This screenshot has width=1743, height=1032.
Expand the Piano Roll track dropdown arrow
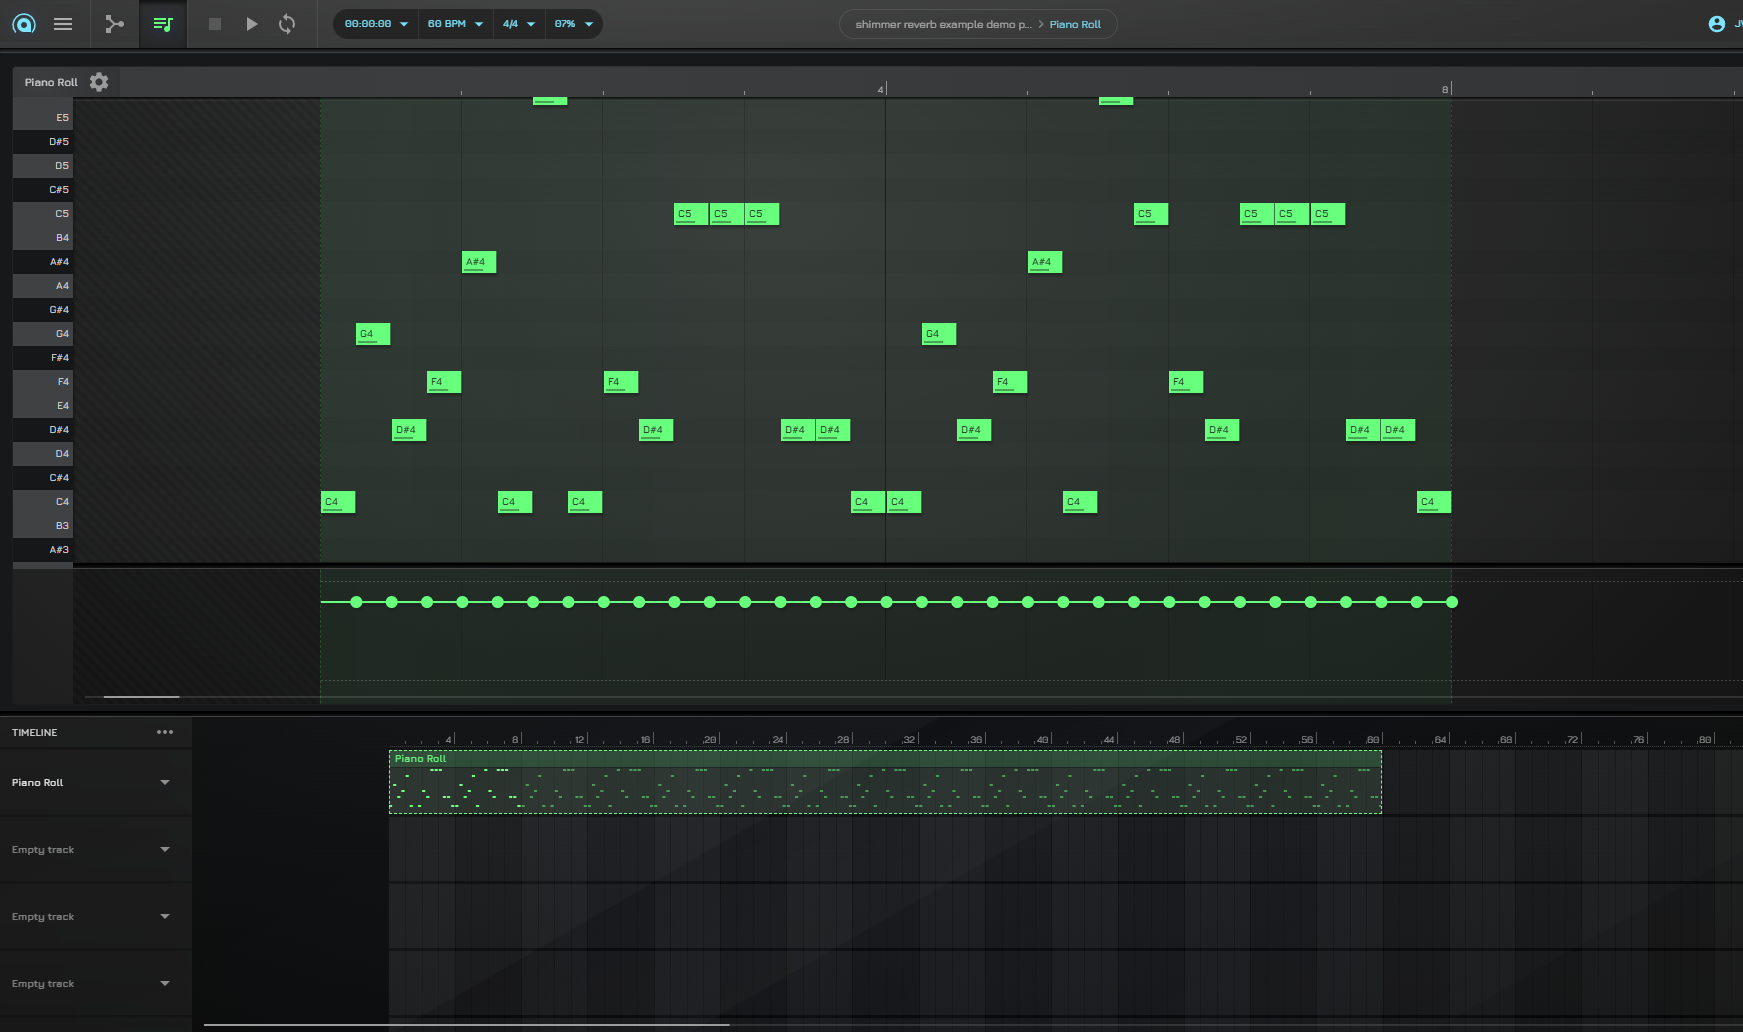click(x=165, y=783)
